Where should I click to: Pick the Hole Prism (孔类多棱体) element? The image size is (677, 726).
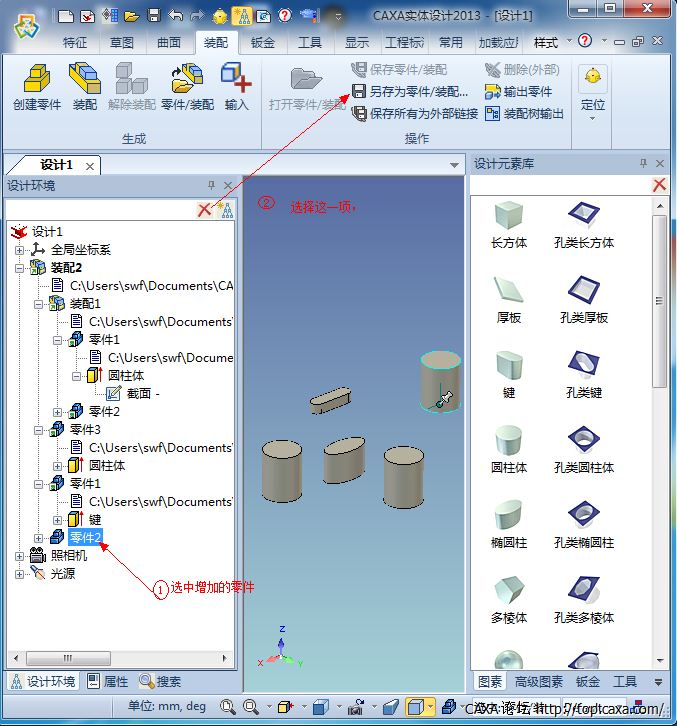[584, 600]
